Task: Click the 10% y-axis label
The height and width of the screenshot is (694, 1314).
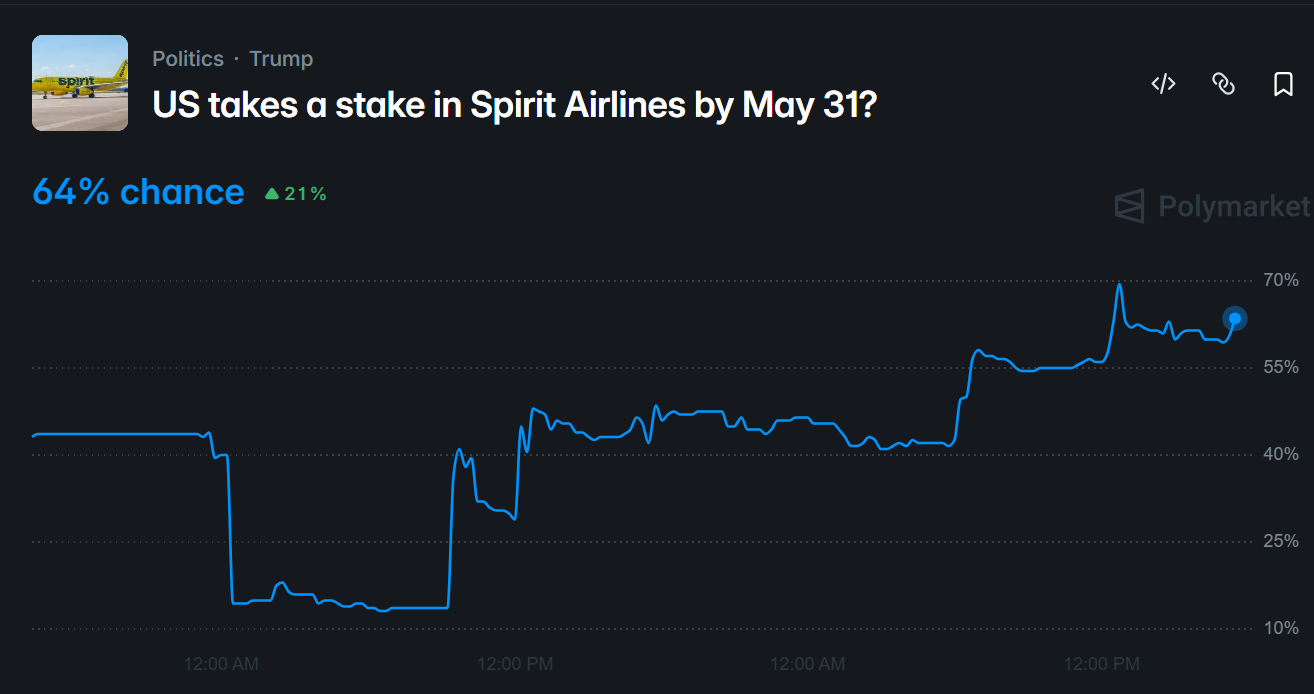Action: pyautogui.click(x=1281, y=628)
